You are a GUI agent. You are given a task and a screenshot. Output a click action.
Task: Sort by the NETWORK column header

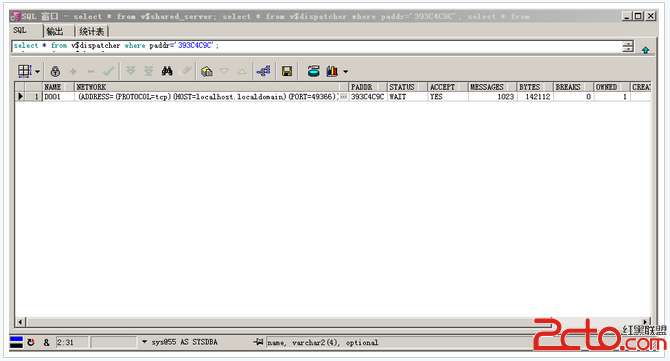click(212, 87)
